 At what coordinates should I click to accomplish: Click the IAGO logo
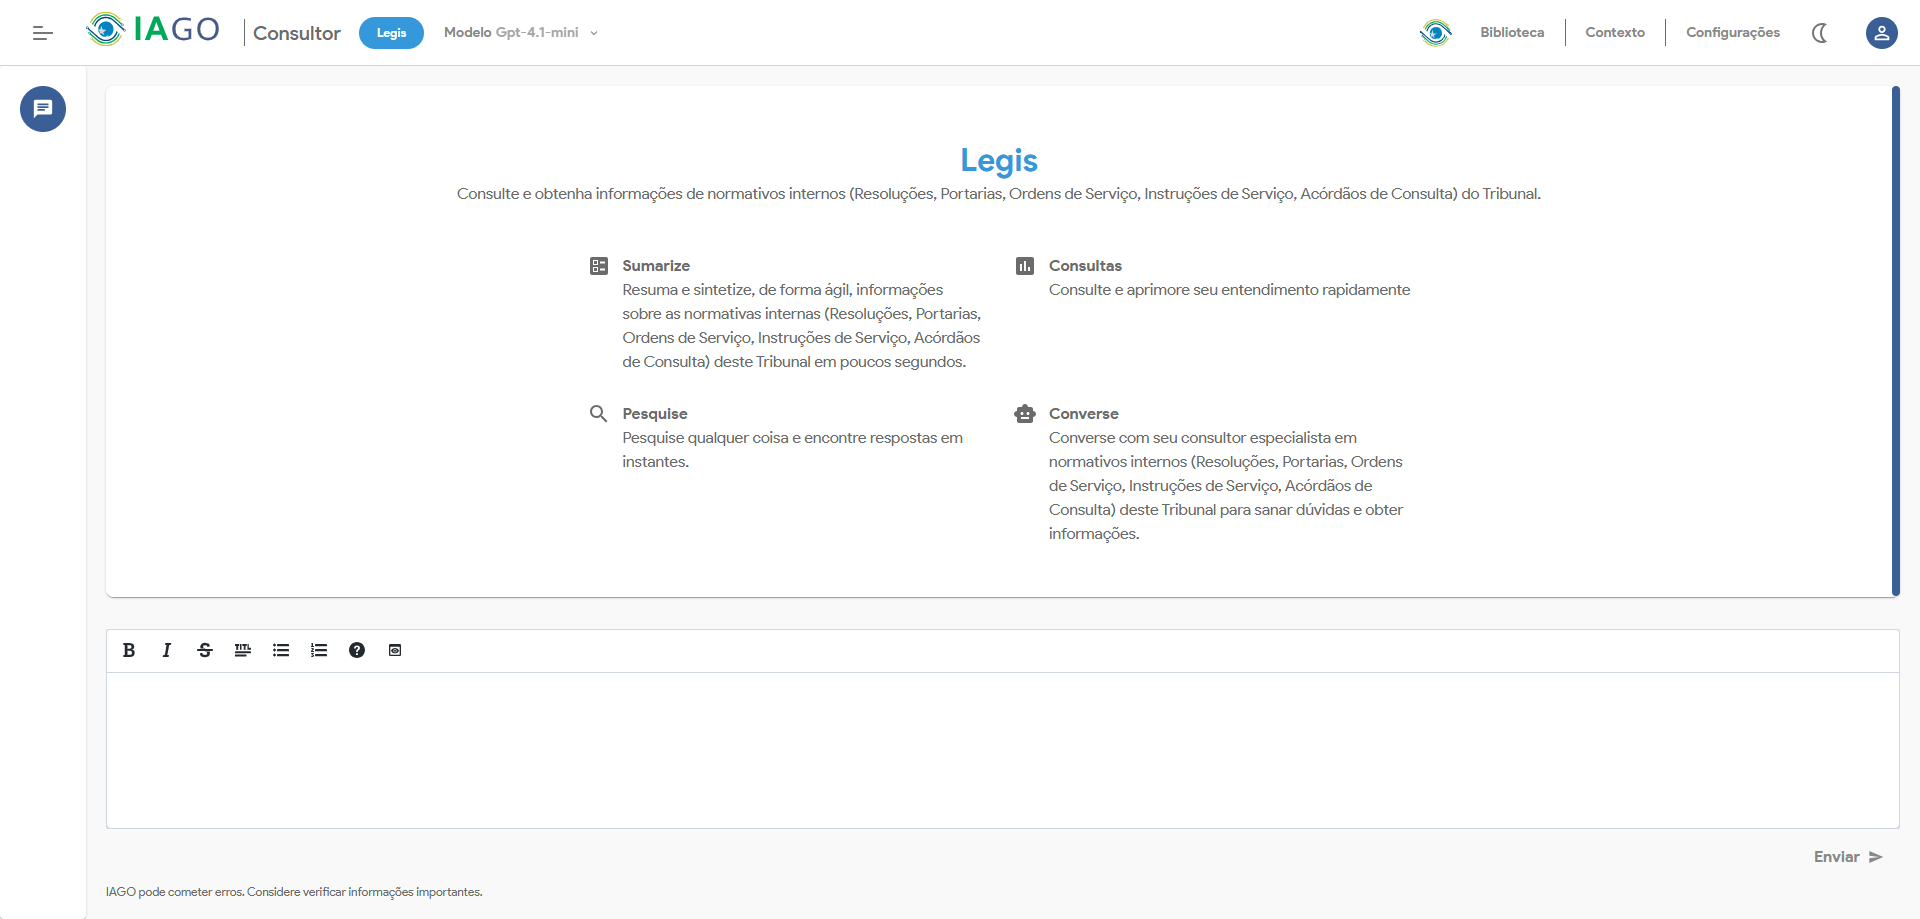pyautogui.click(x=153, y=30)
